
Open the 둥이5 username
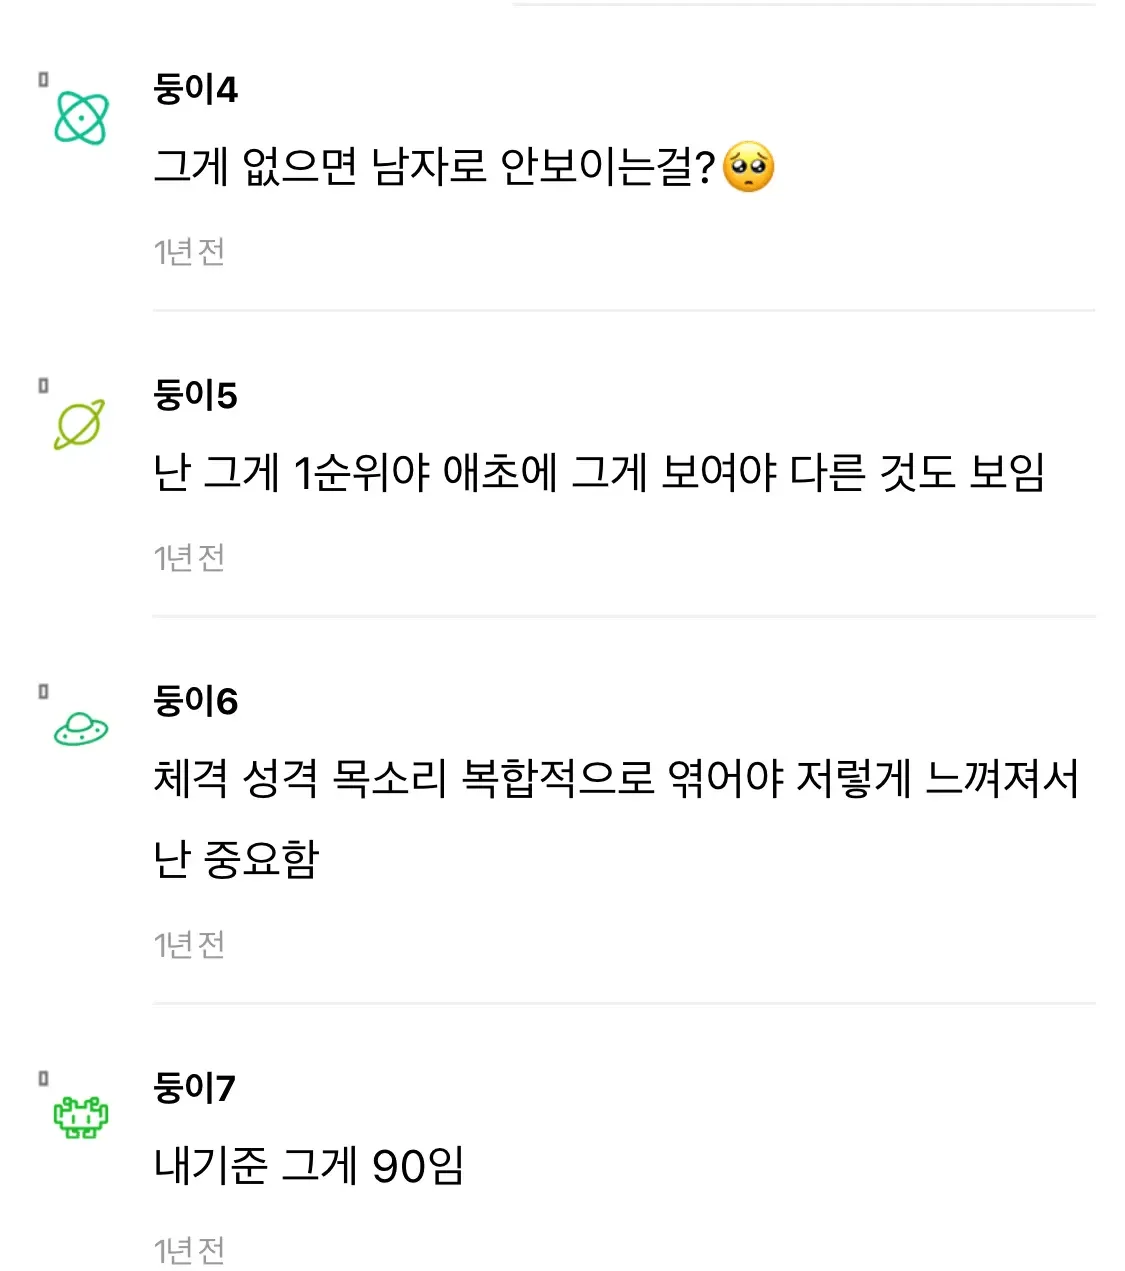pos(195,395)
